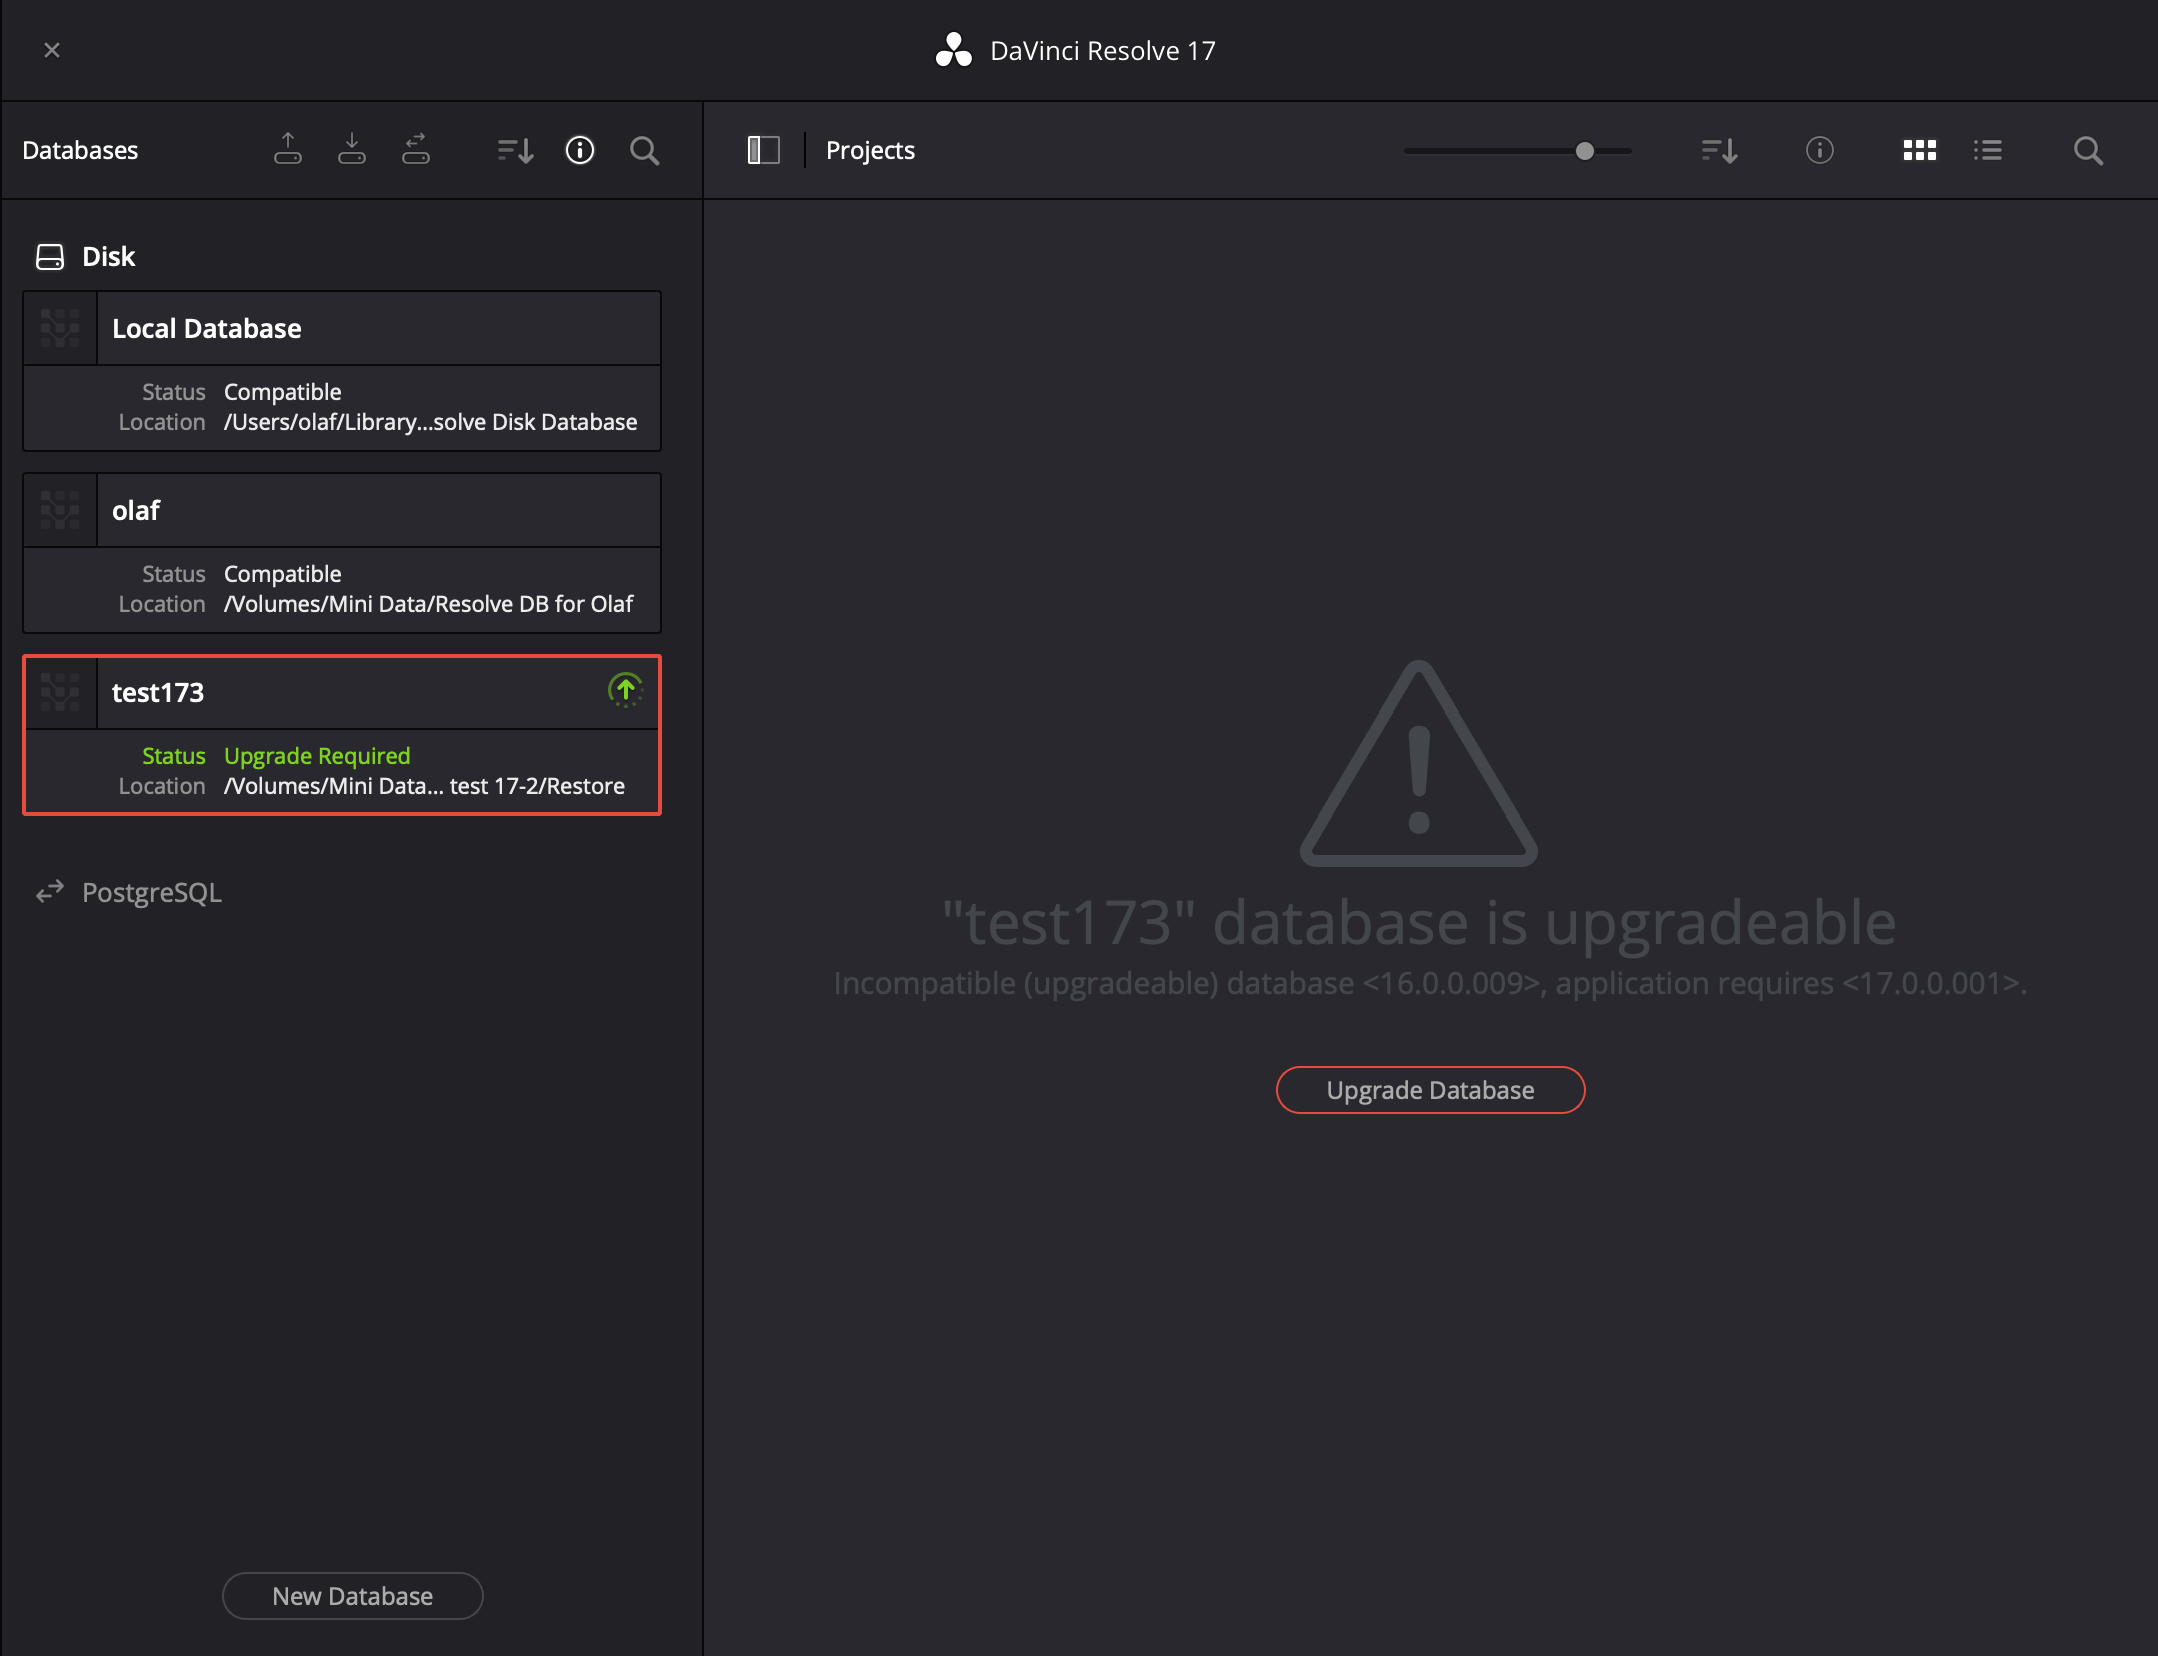Click the Upgrade Required status text

point(317,756)
